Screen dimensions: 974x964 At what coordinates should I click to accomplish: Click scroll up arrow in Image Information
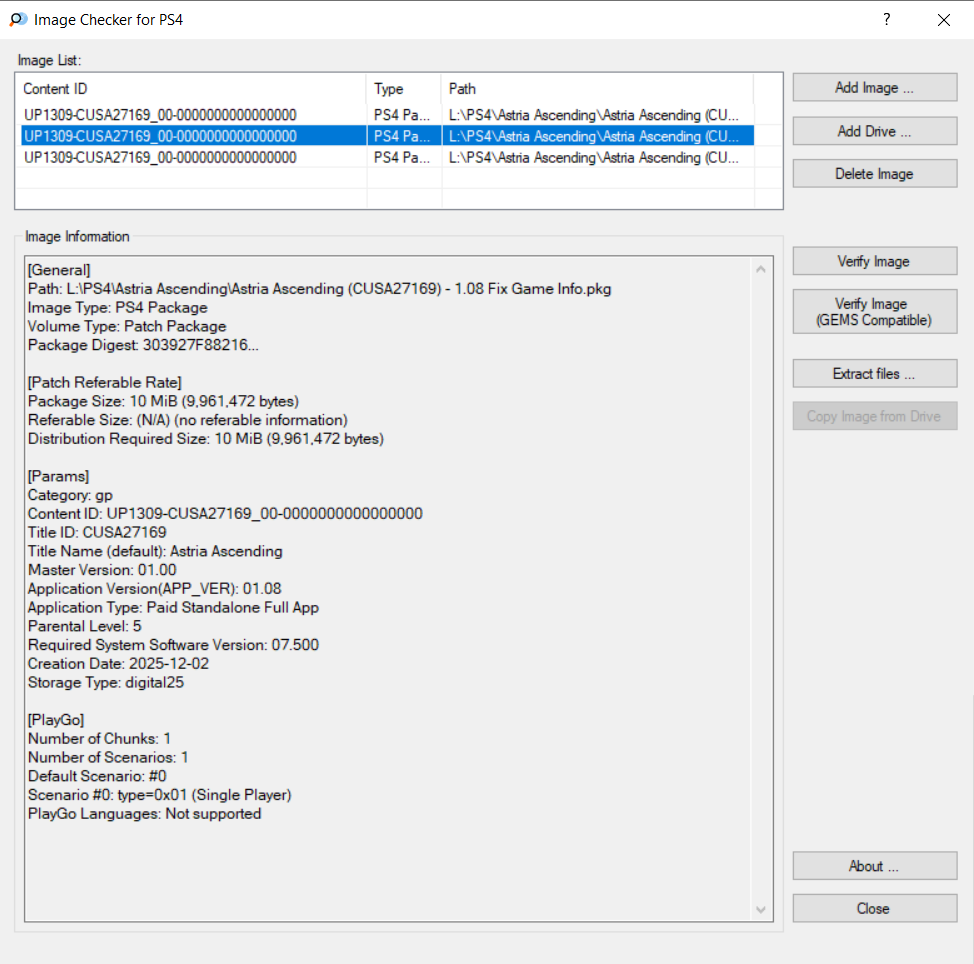(x=762, y=269)
